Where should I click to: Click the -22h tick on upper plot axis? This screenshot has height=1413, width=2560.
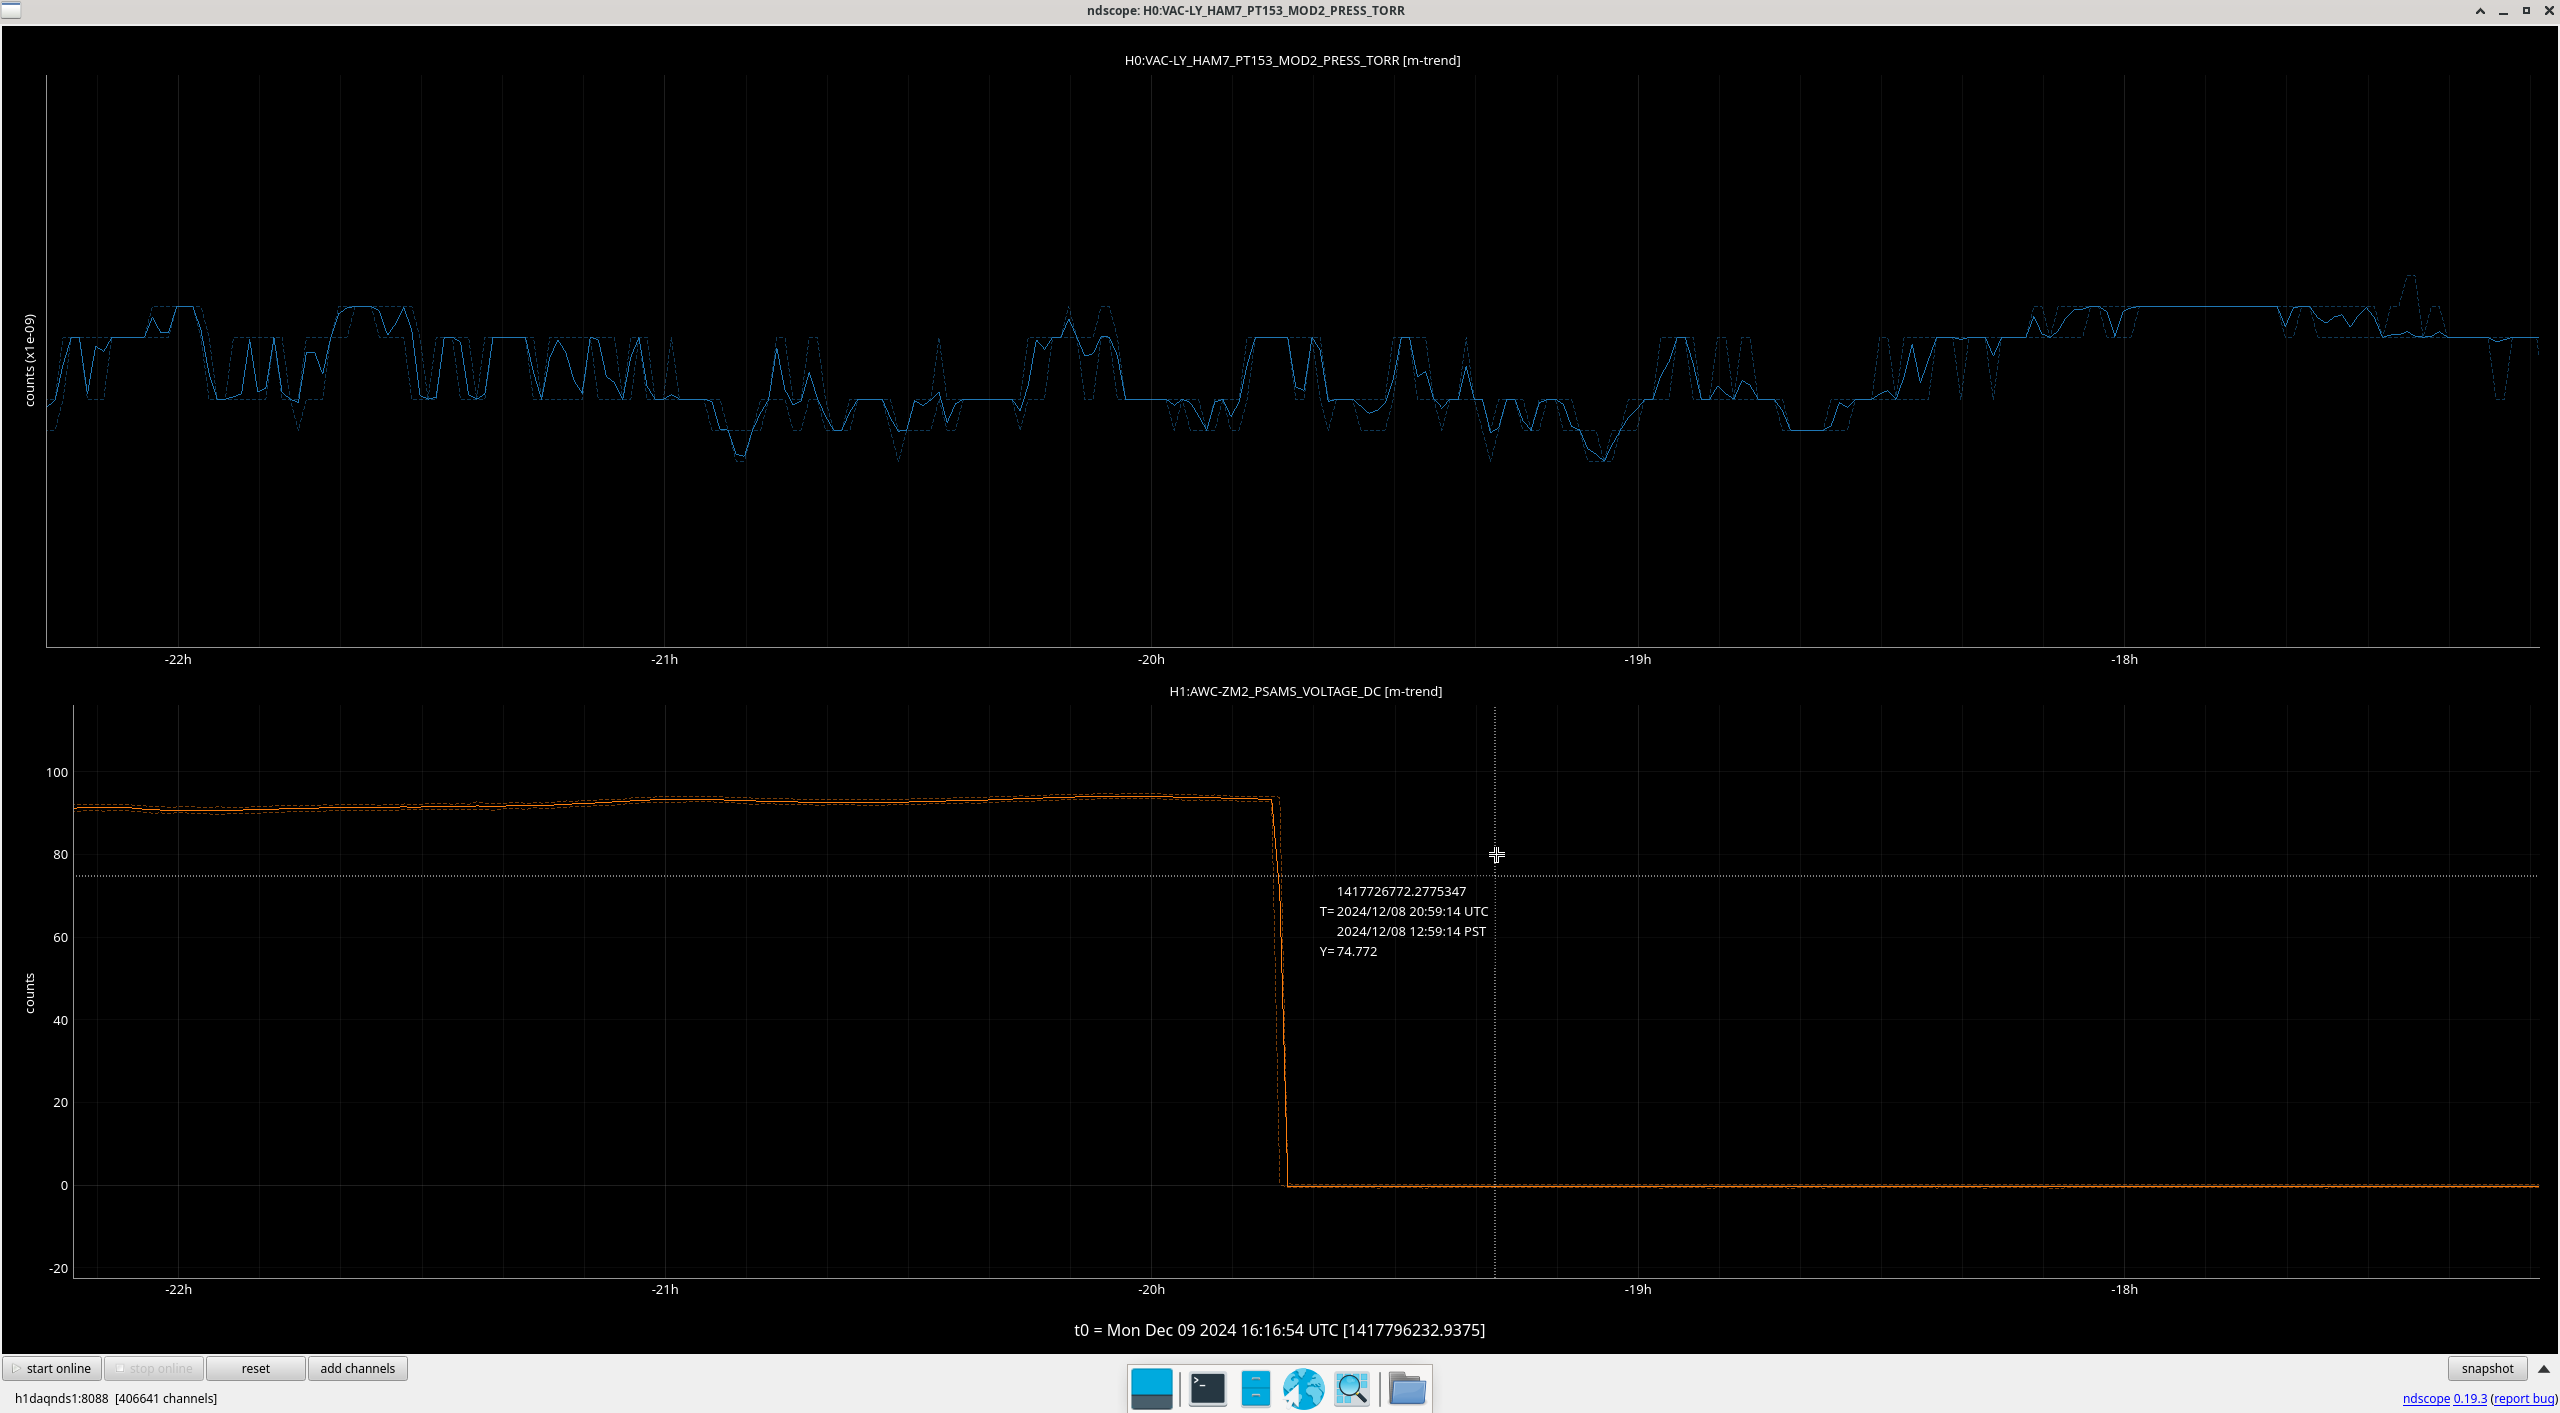(x=178, y=659)
